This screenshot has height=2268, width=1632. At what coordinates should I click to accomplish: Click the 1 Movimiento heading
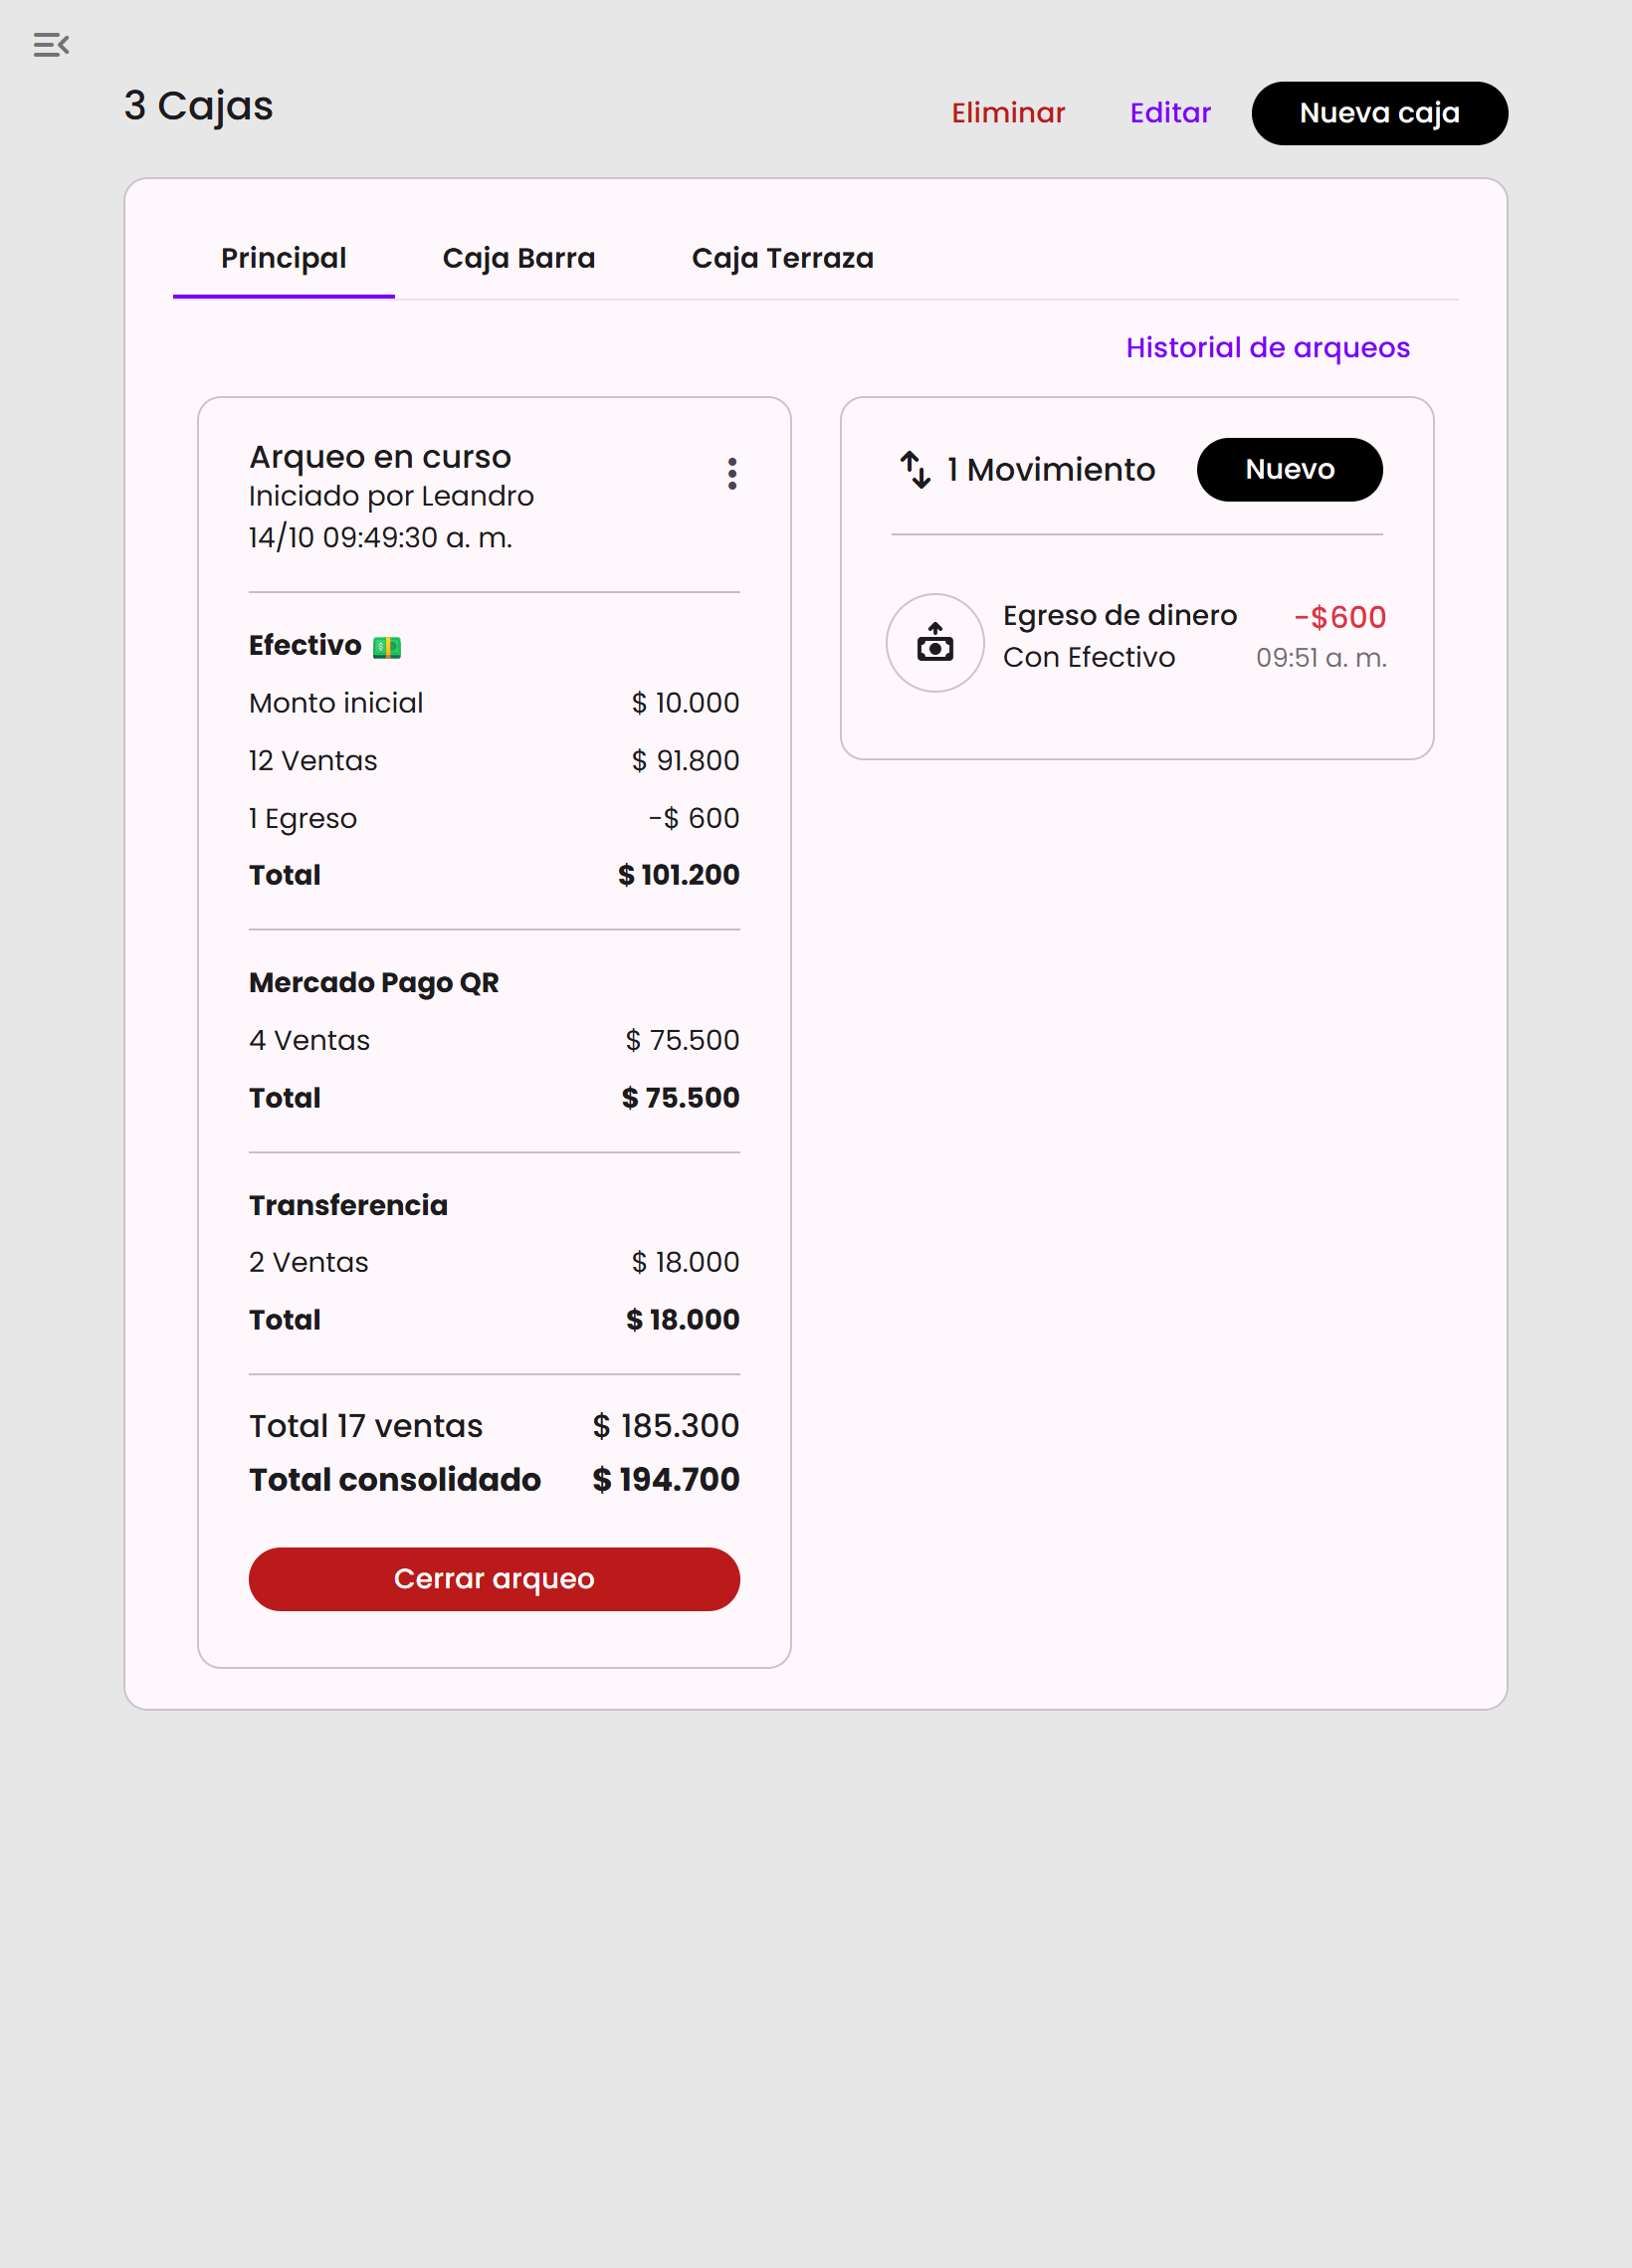pos(1051,470)
